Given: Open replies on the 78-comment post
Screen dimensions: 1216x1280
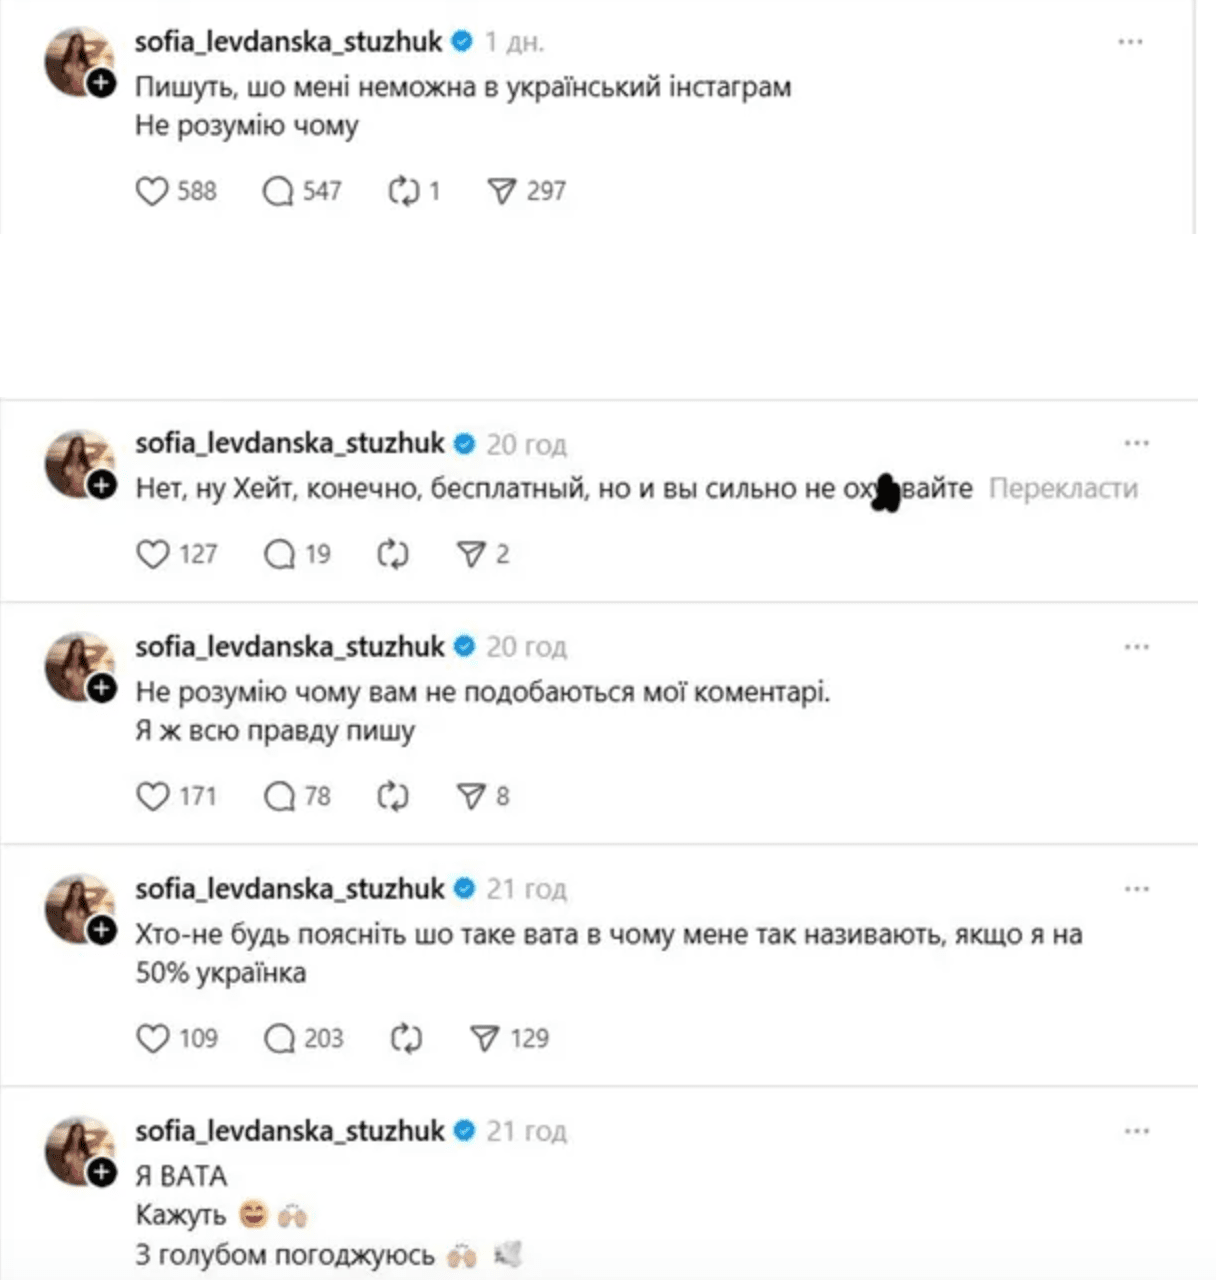Looking at the screenshot, I should pyautogui.click(x=279, y=796).
